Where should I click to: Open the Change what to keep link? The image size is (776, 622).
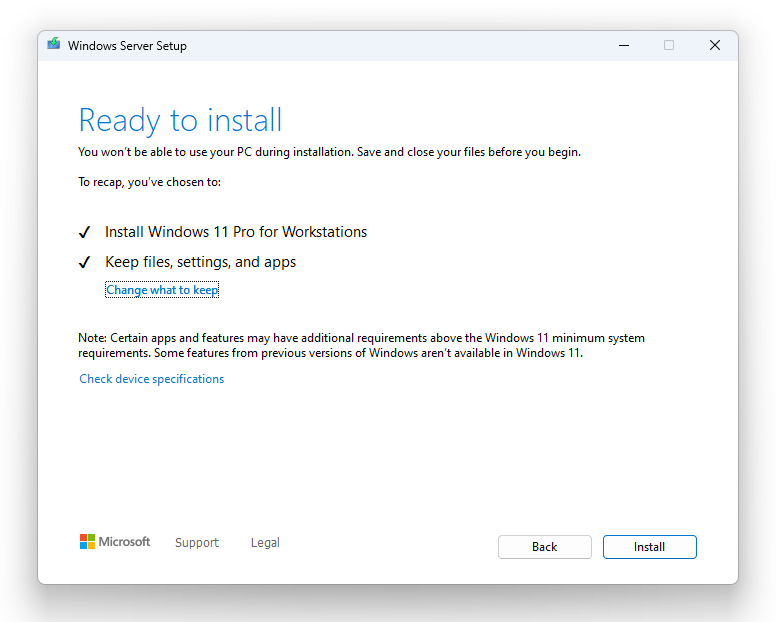[x=162, y=290]
